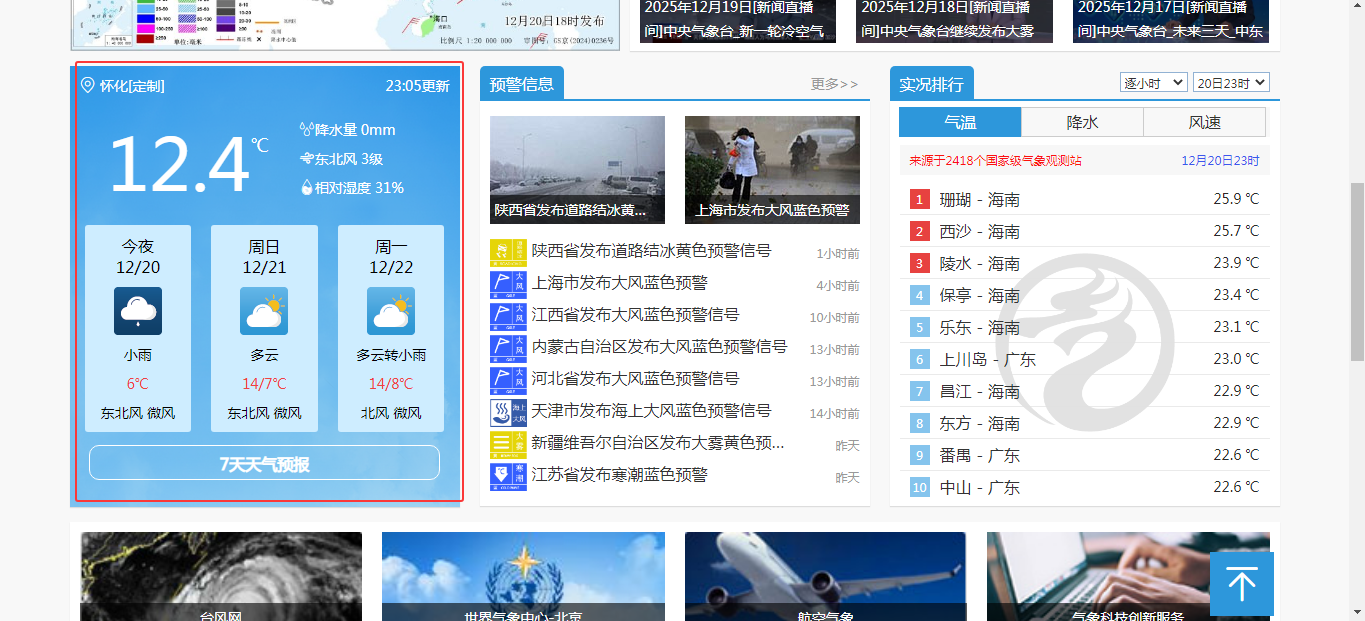Click the blue gale warning icon for 上海市
The width and height of the screenshot is (1365, 621).
508,285
